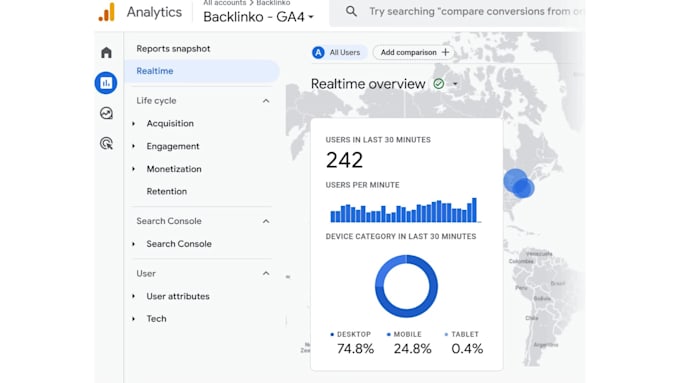Screen dimensions: 680x383
Task: Open Engagement reports
Action: [x=173, y=146]
